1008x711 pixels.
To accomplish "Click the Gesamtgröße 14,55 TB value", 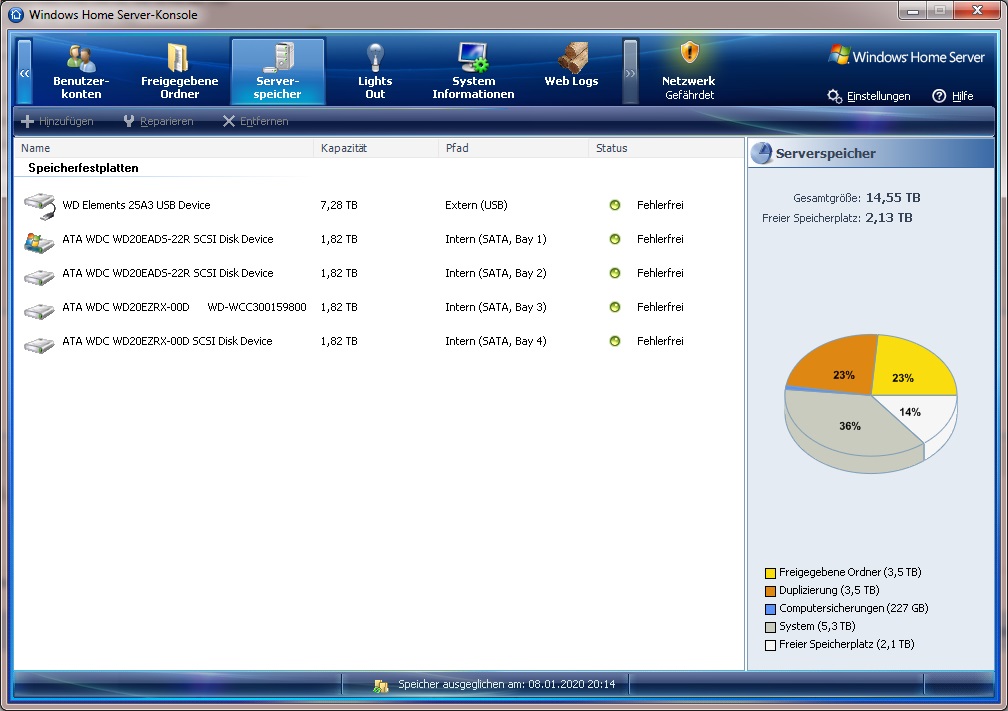I will tap(893, 197).
